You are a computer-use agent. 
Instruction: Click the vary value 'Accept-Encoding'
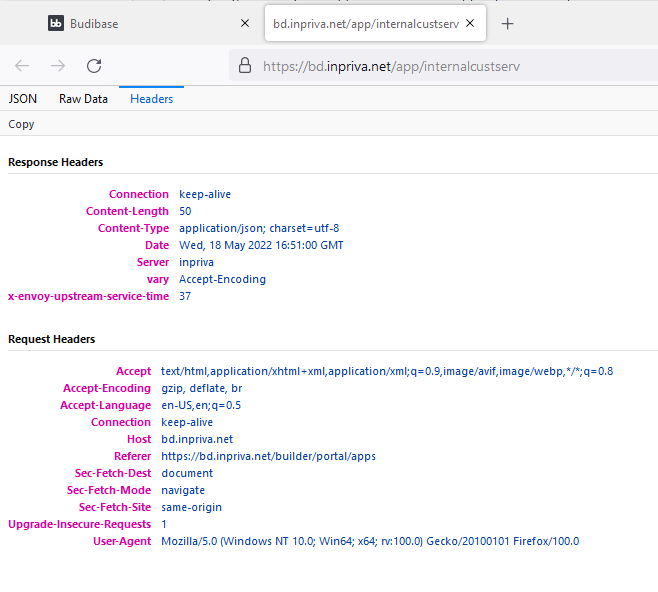tap(222, 279)
